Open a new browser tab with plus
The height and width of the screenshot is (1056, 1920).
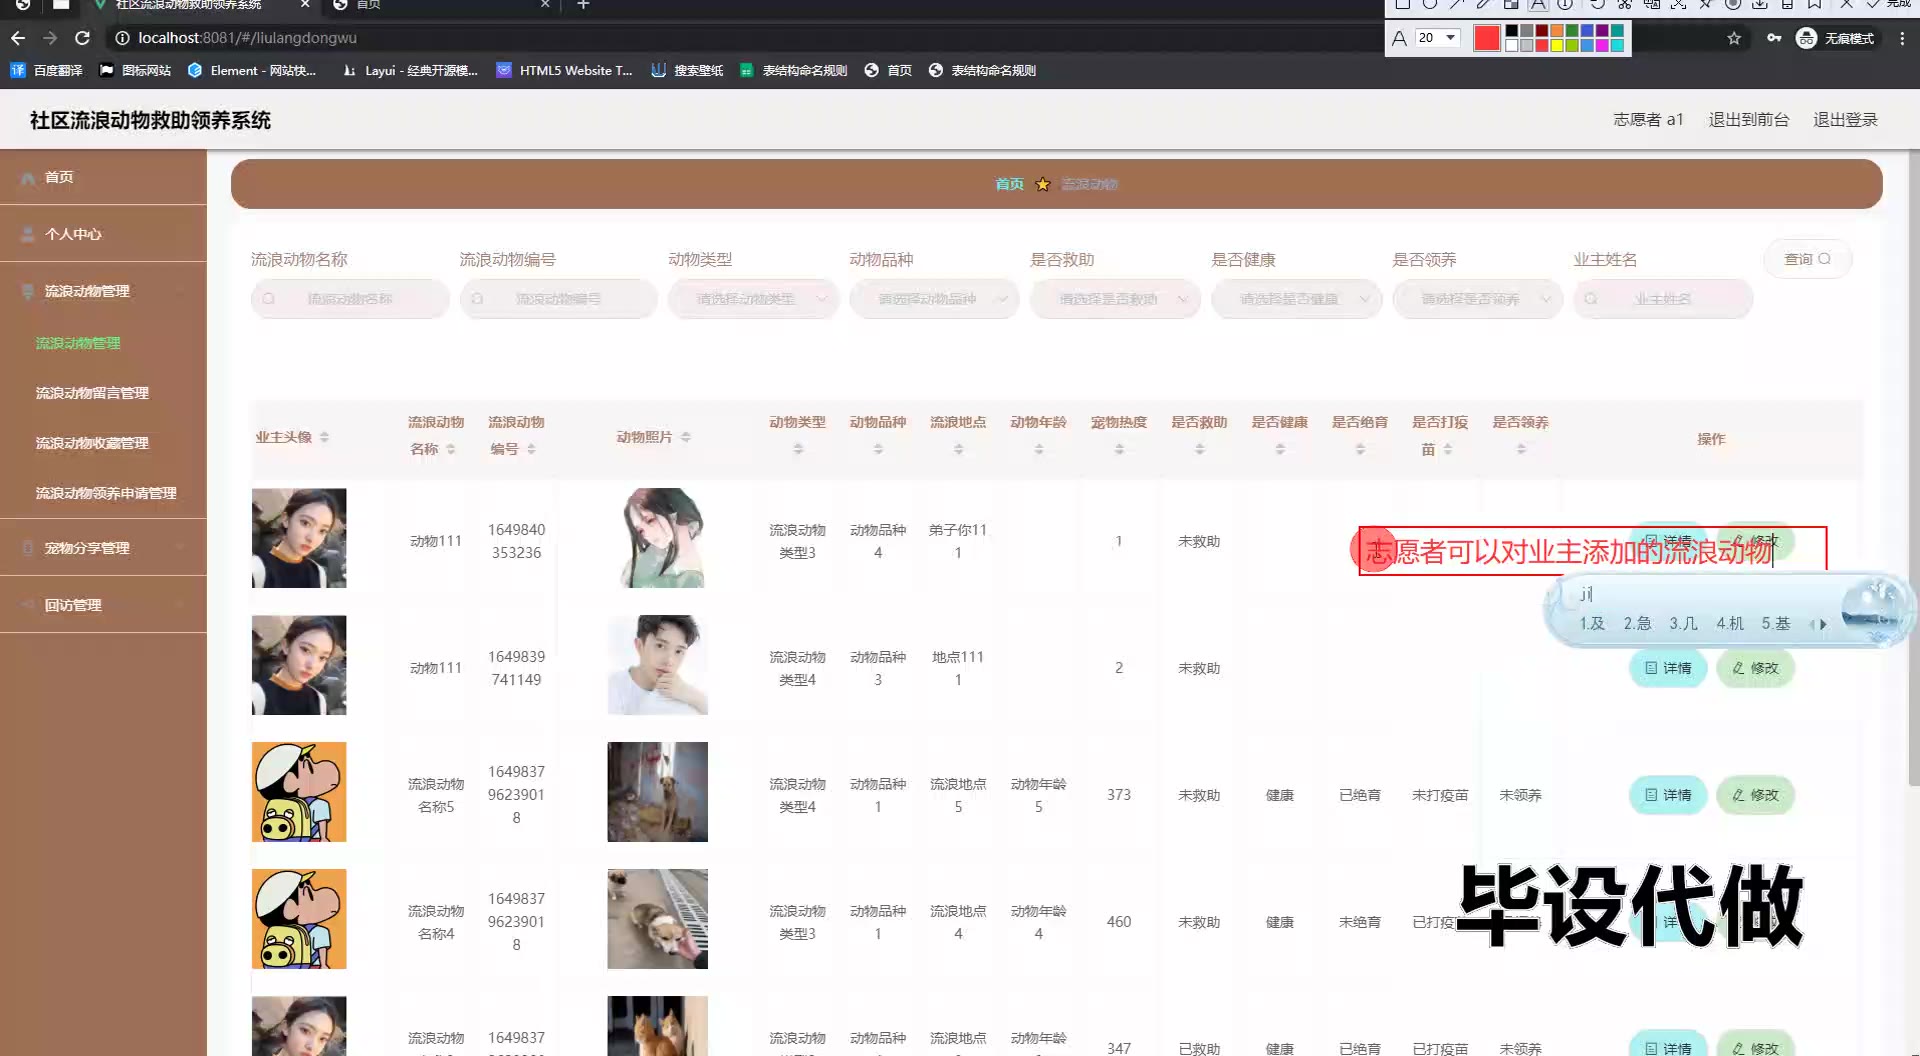pyautogui.click(x=583, y=5)
